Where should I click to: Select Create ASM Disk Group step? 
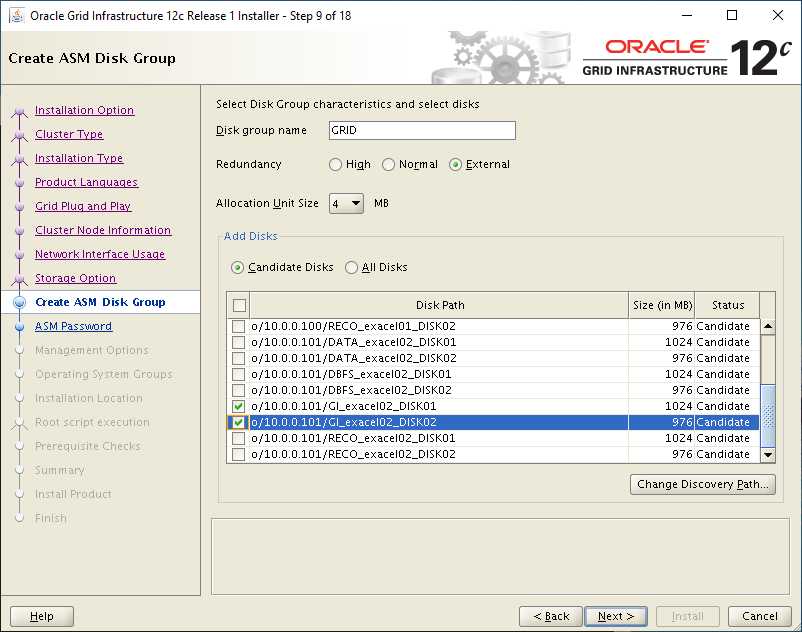pos(100,302)
